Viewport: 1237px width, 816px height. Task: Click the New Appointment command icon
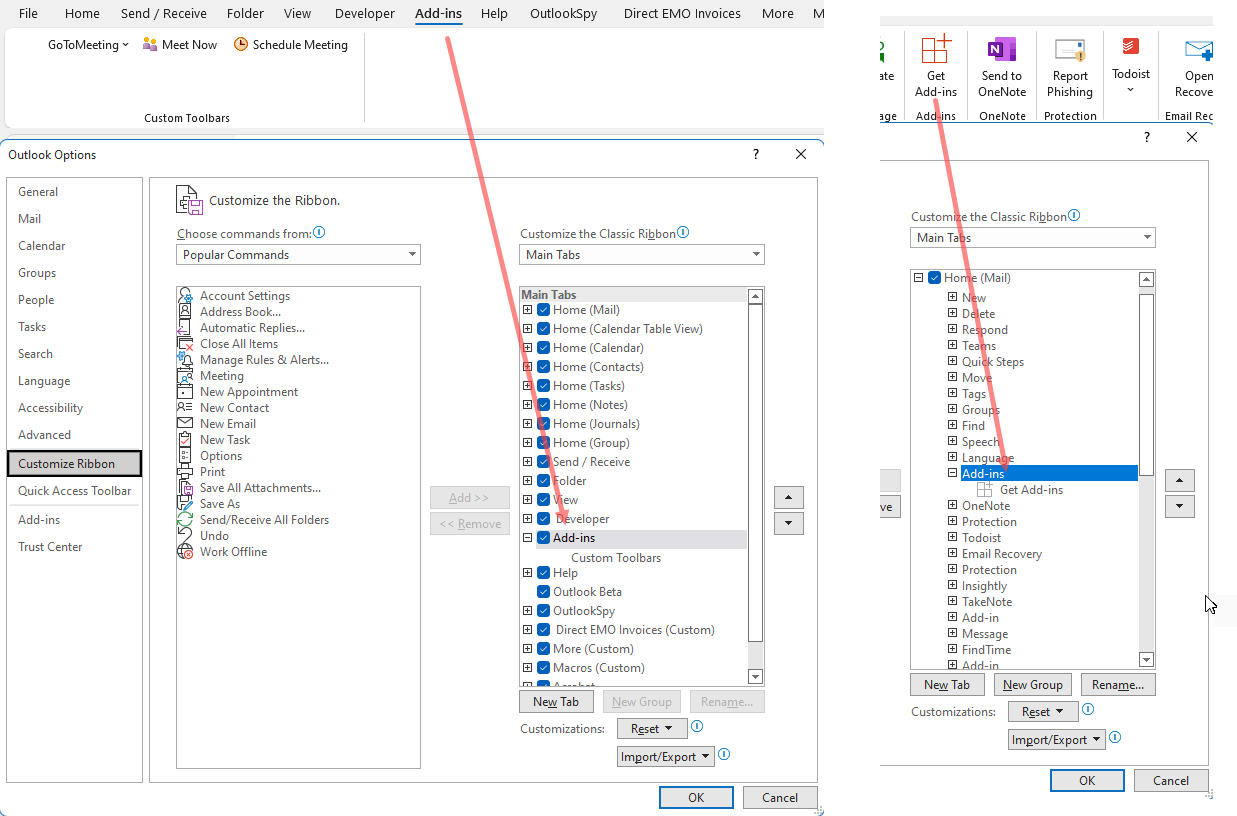tap(185, 392)
